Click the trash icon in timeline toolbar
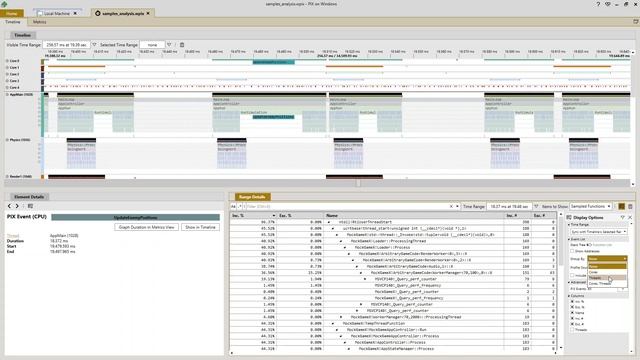 [x=182, y=45]
